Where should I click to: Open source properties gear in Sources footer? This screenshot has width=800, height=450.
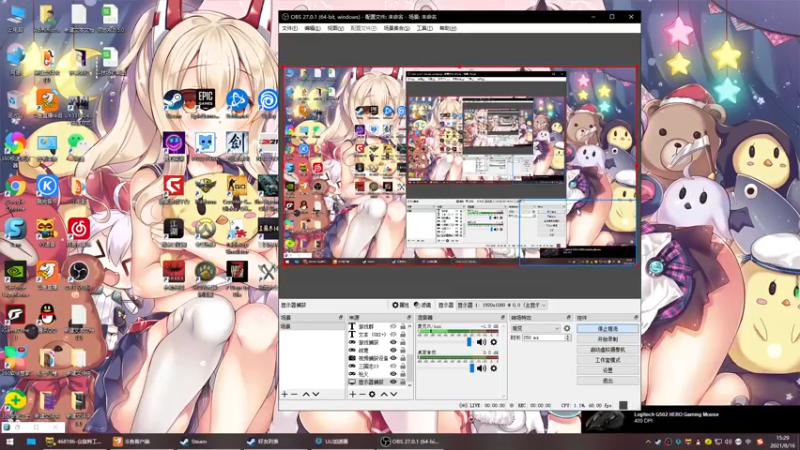[372, 394]
